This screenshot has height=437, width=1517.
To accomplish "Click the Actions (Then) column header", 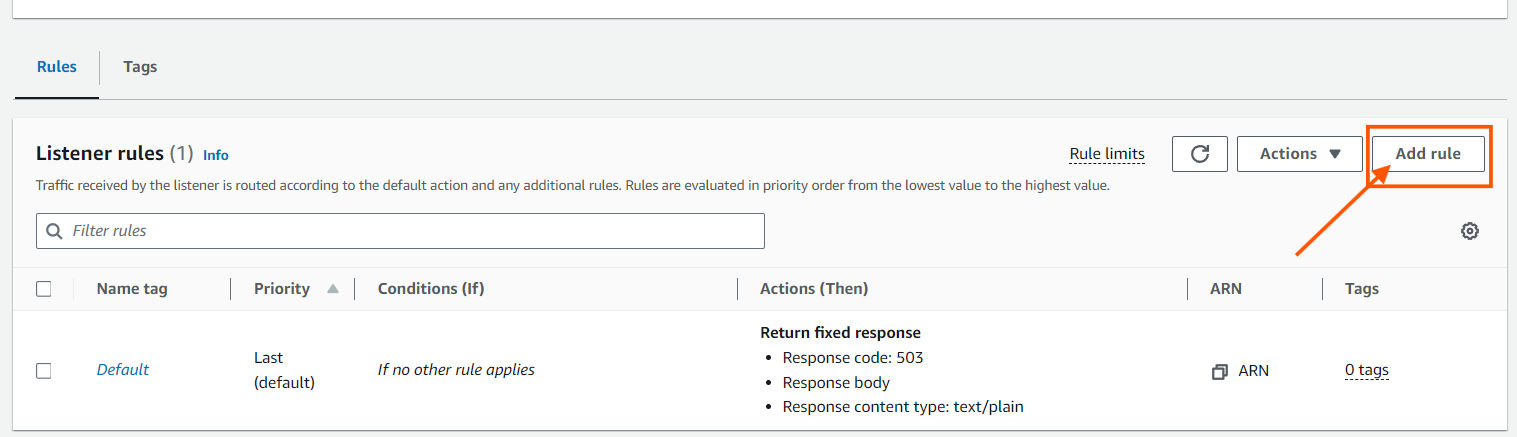I will click(x=813, y=289).
